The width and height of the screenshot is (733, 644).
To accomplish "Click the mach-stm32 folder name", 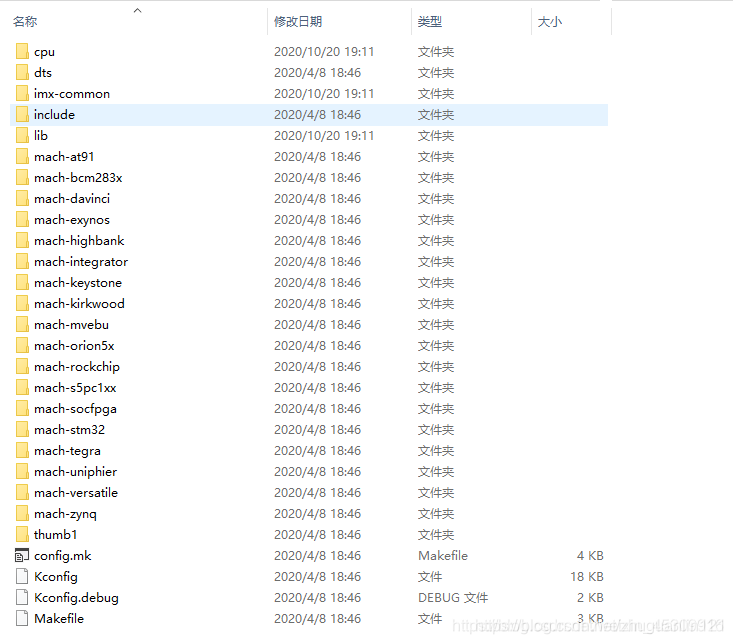I will (x=69, y=430).
